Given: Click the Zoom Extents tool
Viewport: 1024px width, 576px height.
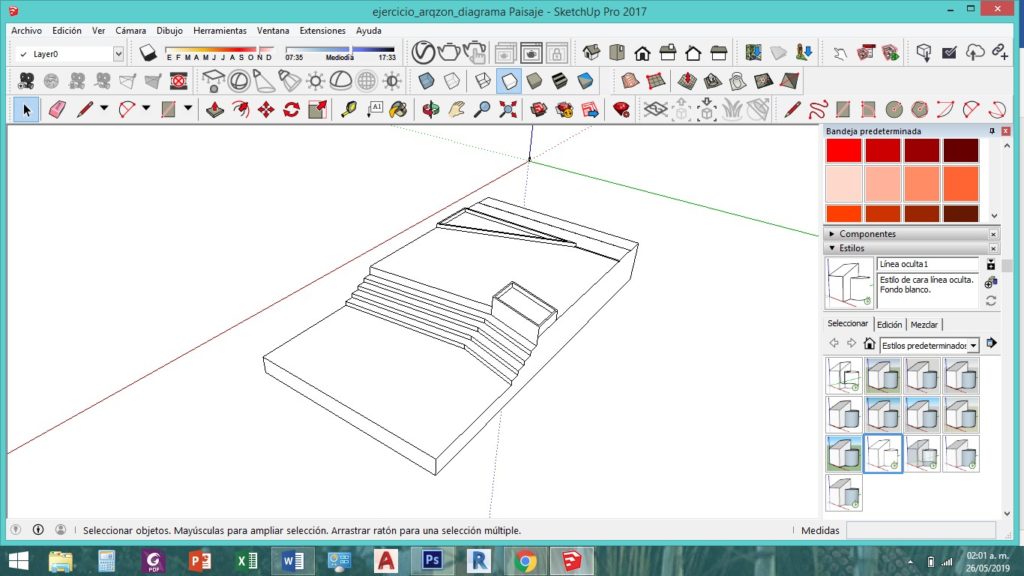Looking at the screenshot, I should pos(507,110).
